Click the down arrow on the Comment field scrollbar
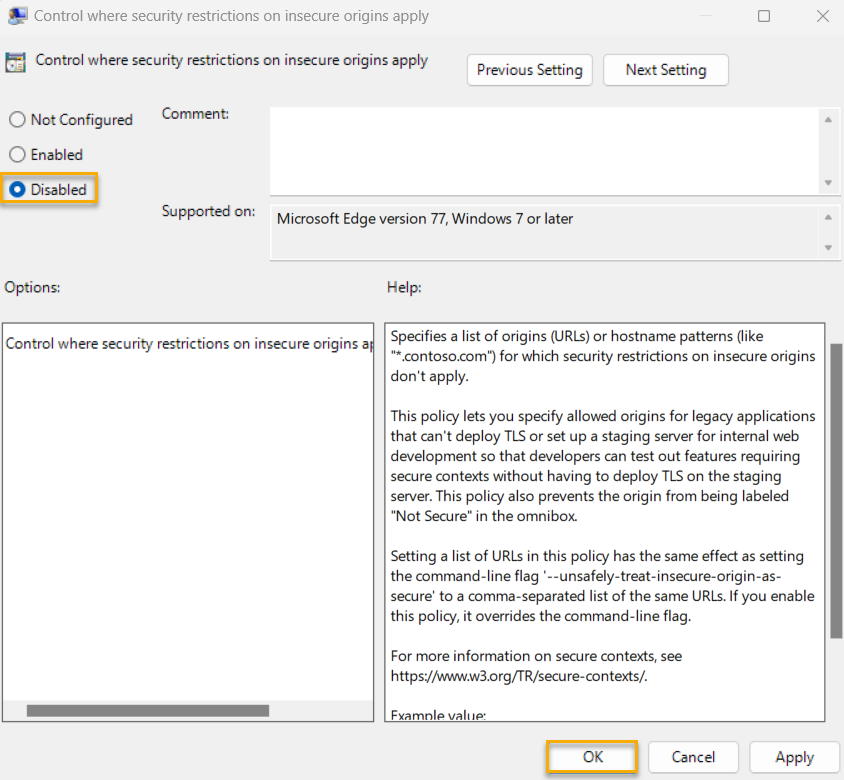Viewport: 844px width, 780px height. click(x=830, y=183)
